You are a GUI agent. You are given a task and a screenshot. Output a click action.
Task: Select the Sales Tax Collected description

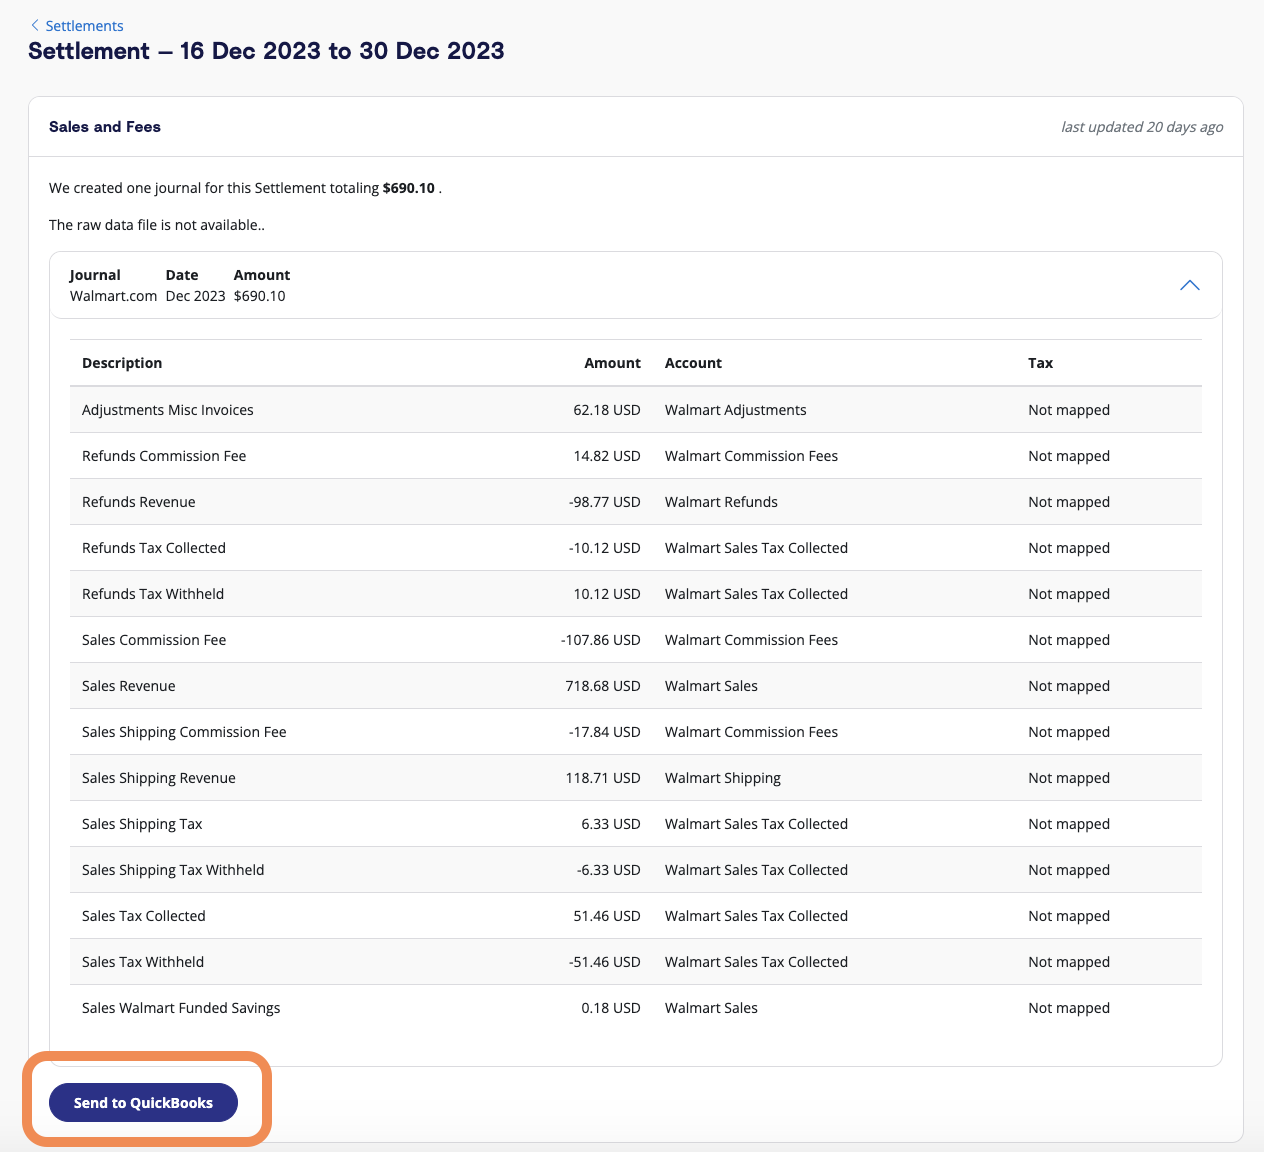point(144,916)
